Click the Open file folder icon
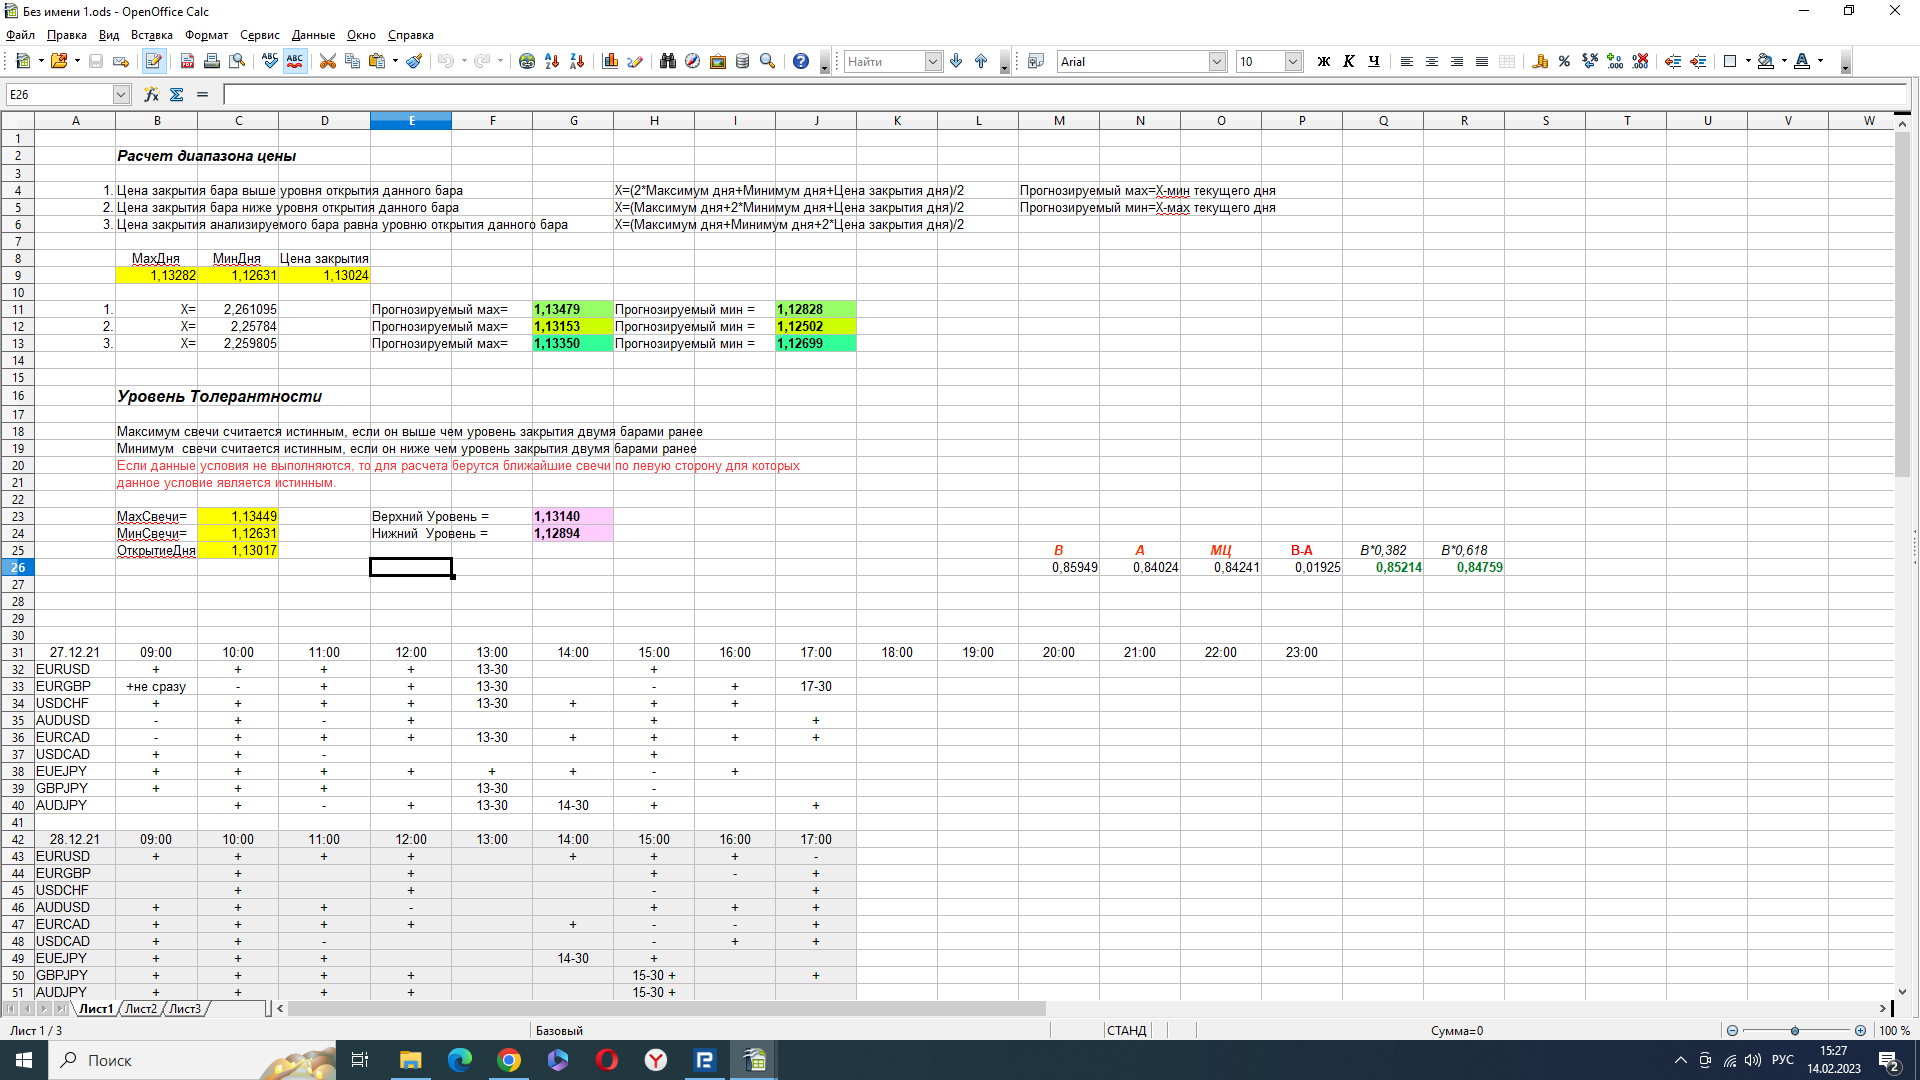 point(59,62)
